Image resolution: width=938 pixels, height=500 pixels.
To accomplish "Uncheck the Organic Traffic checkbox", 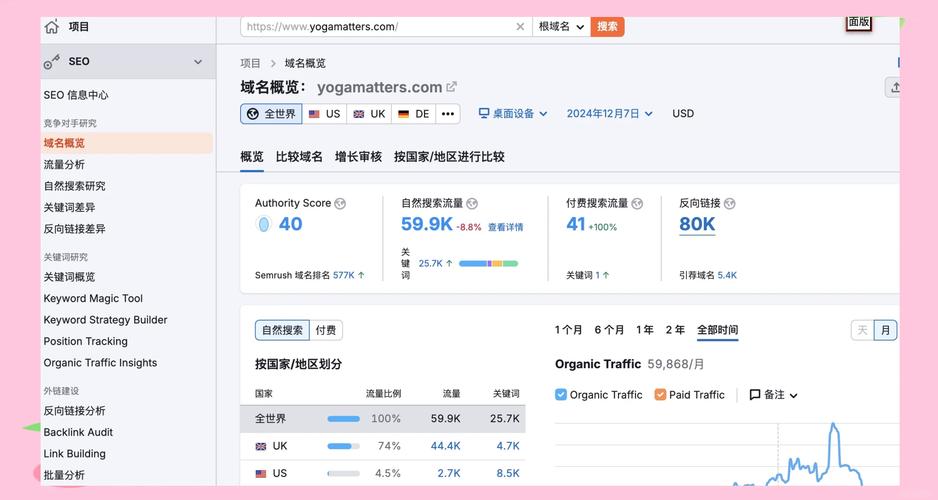I will (x=561, y=394).
